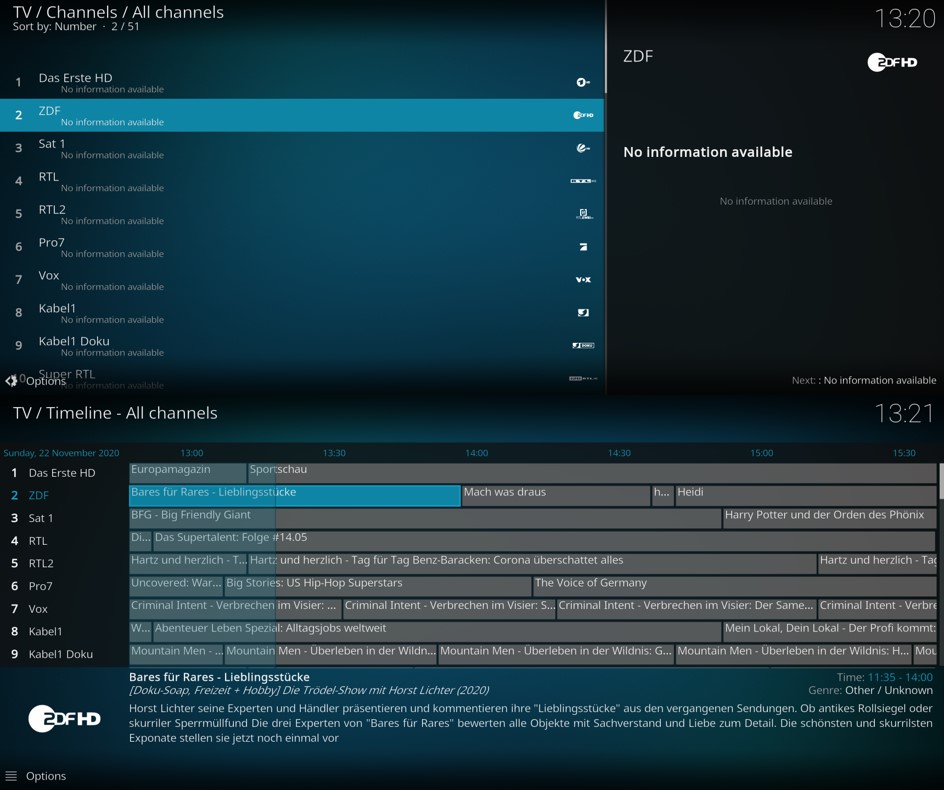Screen dimensions: 944x790
Task: Select Sportschau programme block
Action: (592, 473)
